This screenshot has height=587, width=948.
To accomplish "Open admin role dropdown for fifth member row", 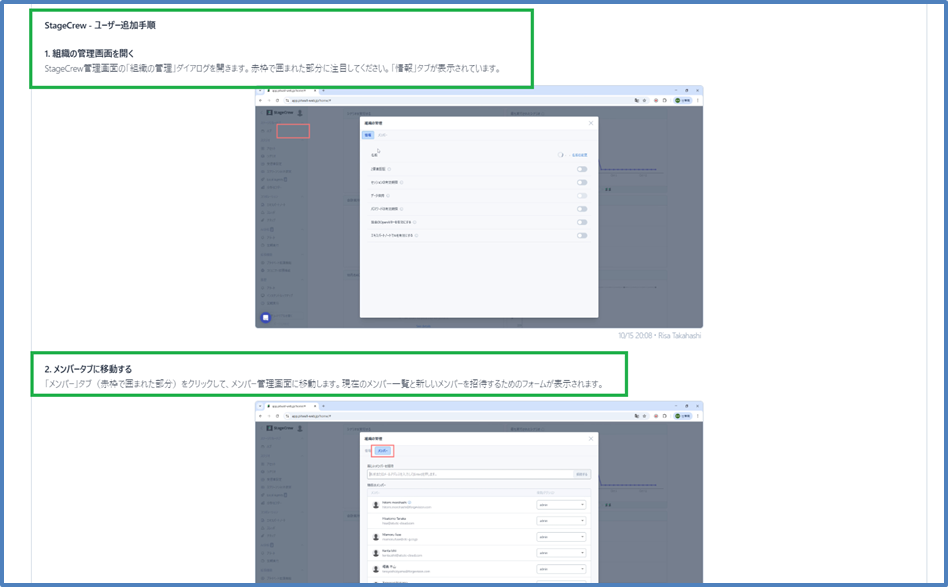I will (561, 569).
